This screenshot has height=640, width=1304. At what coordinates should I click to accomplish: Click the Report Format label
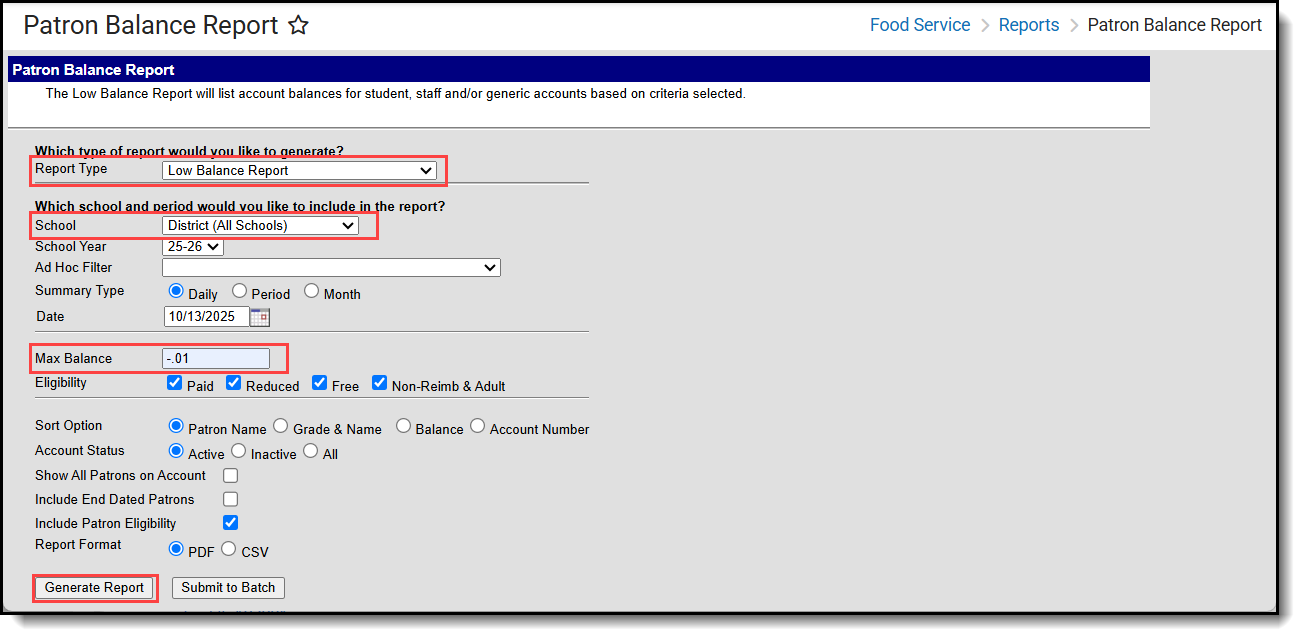tap(78, 545)
